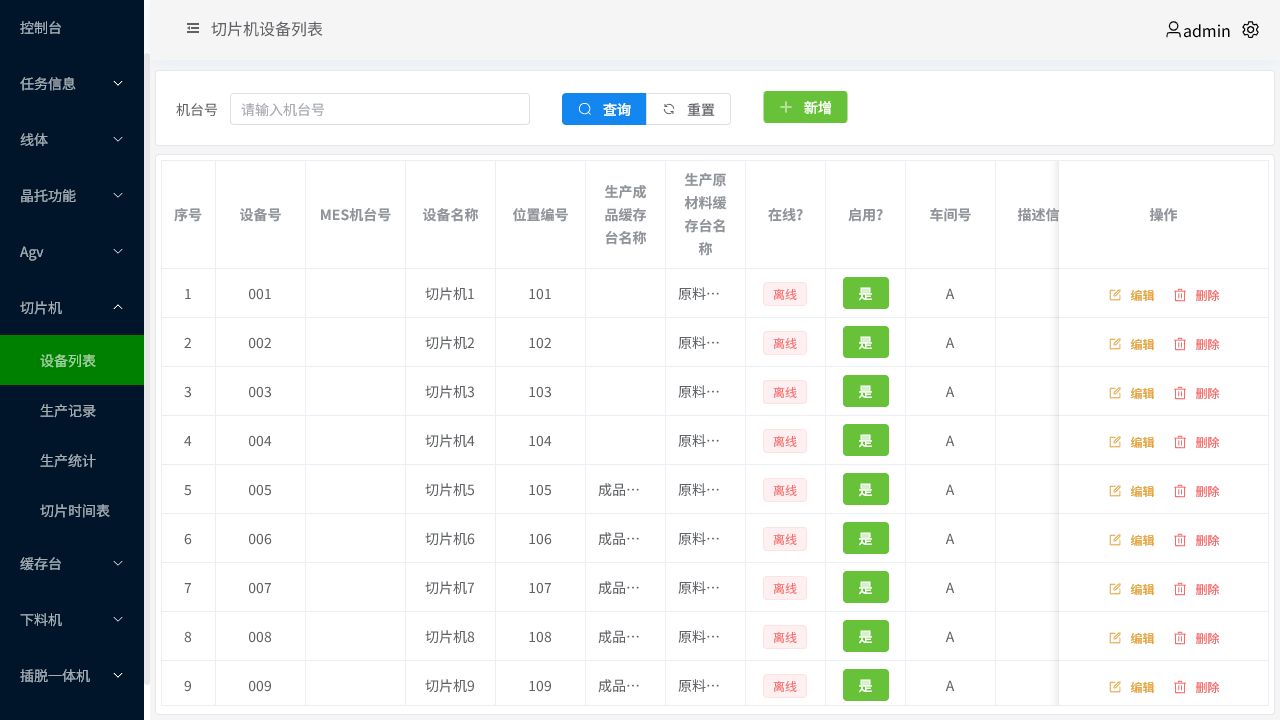1280x720 pixels.
Task: Click the 离线 status tag for 切片机1
Action: (x=785, y=294)
